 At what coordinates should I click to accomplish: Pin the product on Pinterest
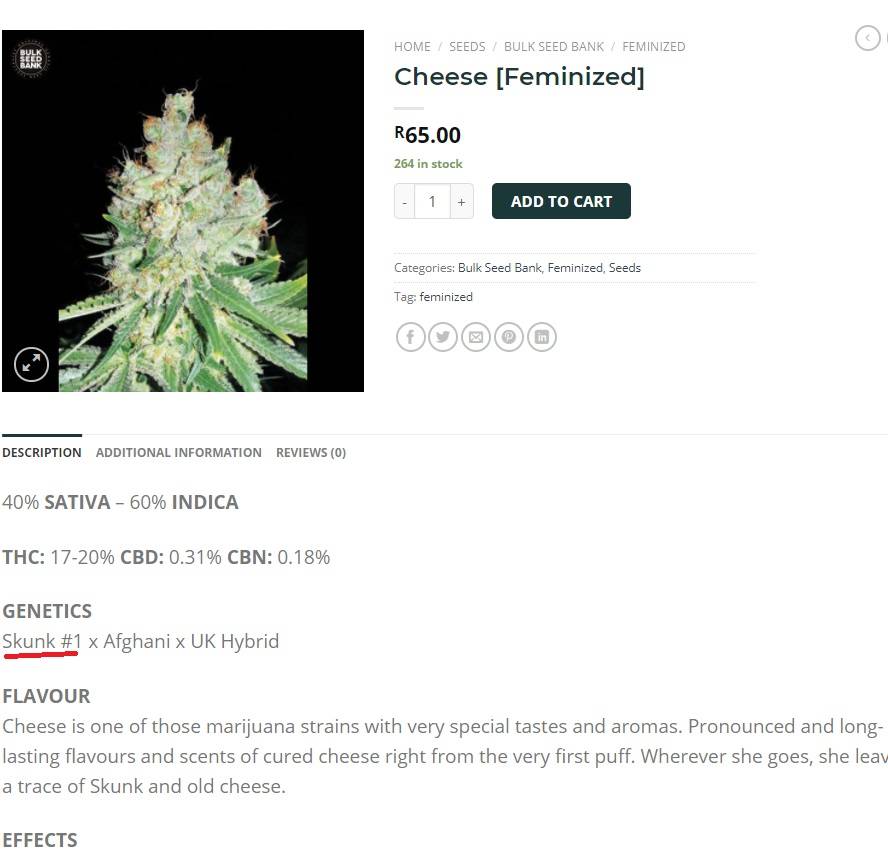tap(509, 337)
